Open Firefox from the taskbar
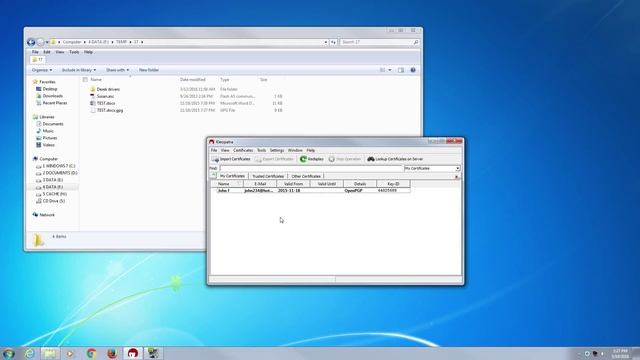Image resolution: width=640 pixels, height=360 pixels. 112,353
